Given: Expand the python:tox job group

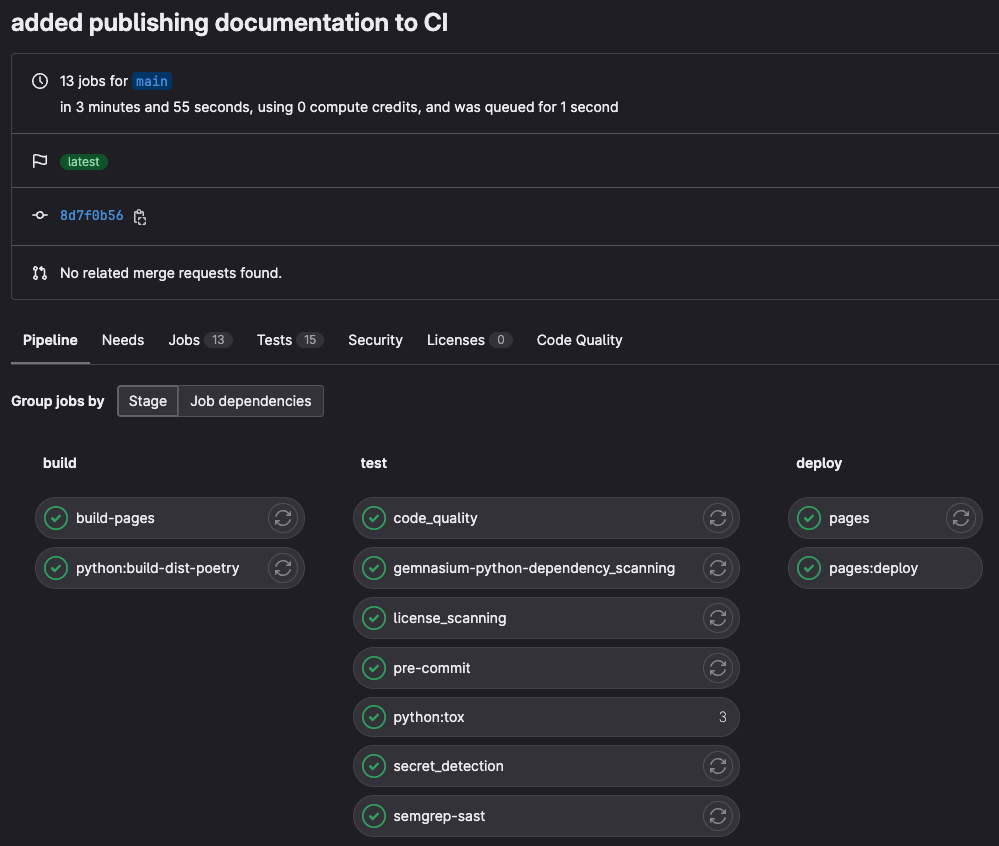Looking at the screenshot, I should tap(546, 717).
